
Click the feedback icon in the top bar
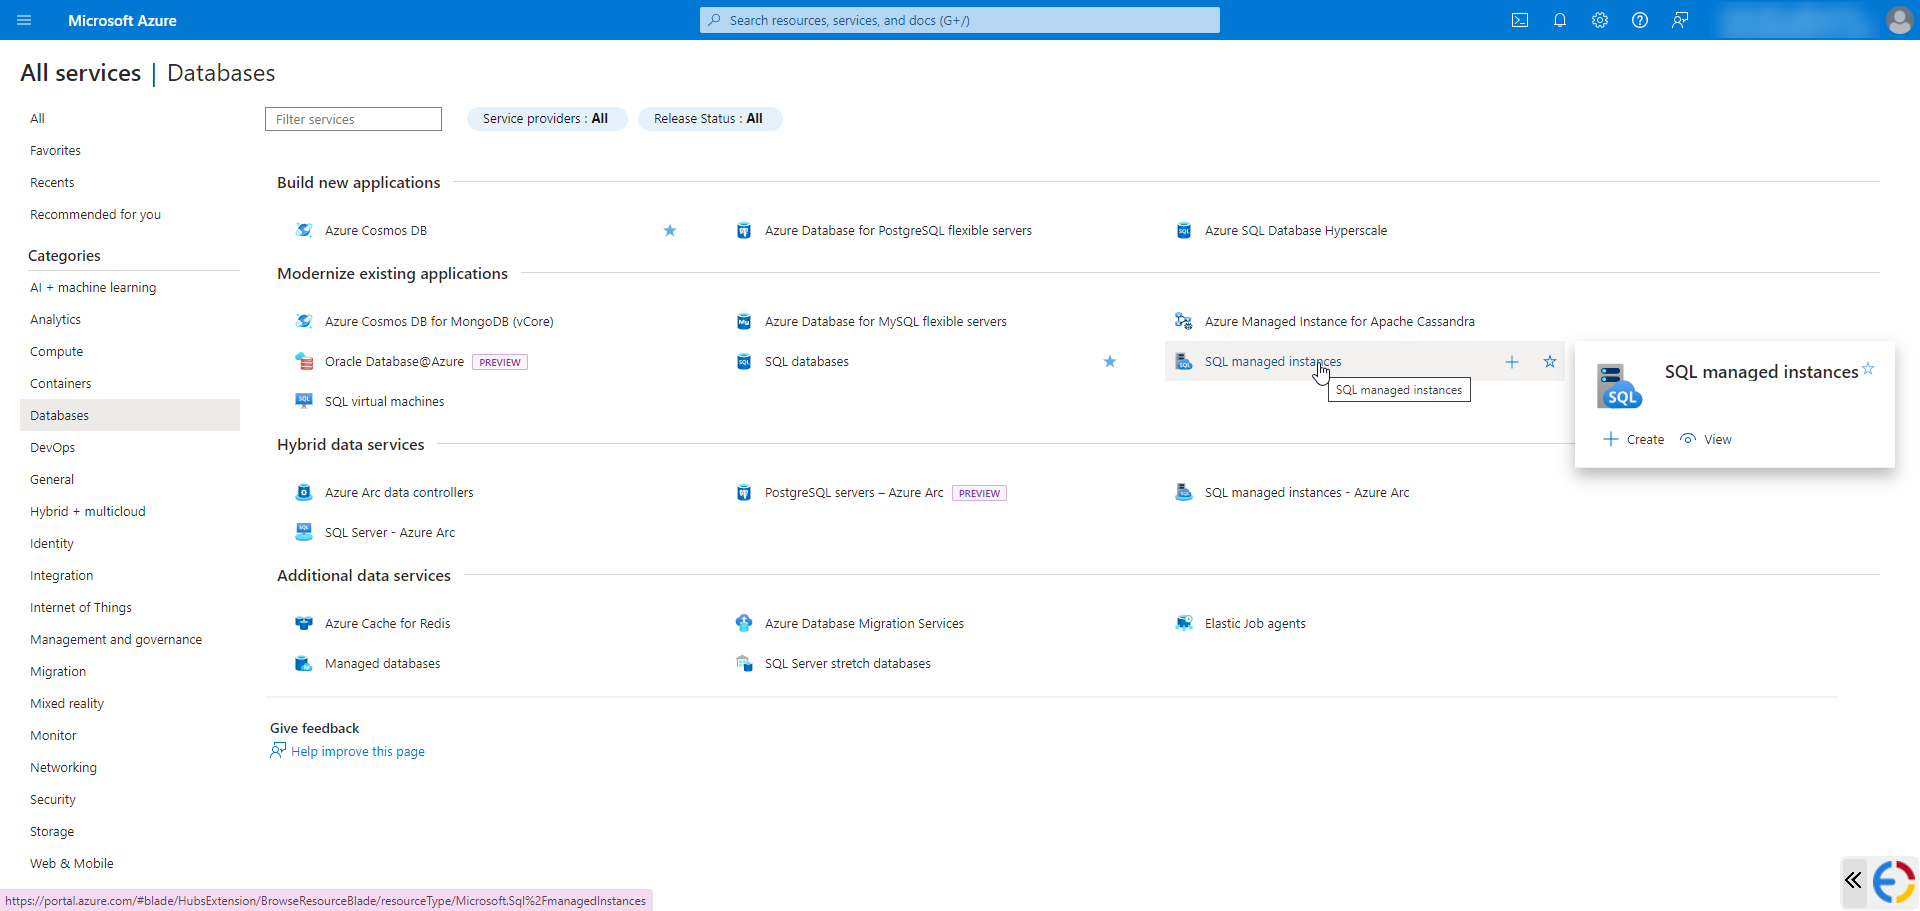click(x=1680, y=20)
